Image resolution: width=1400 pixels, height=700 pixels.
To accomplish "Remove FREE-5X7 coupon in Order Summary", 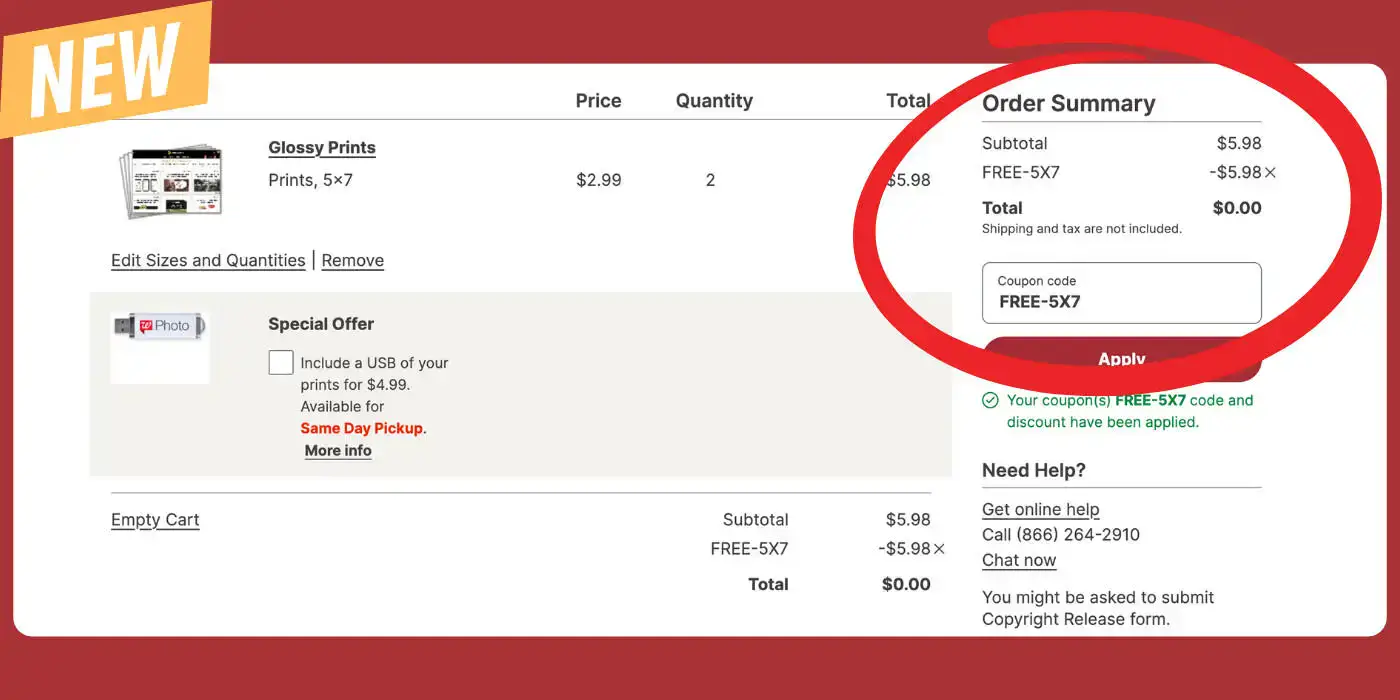I will [x=1270, y=173].
